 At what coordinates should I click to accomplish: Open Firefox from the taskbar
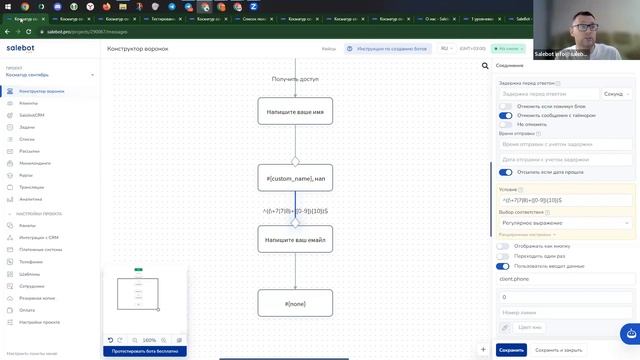[106, 7]
